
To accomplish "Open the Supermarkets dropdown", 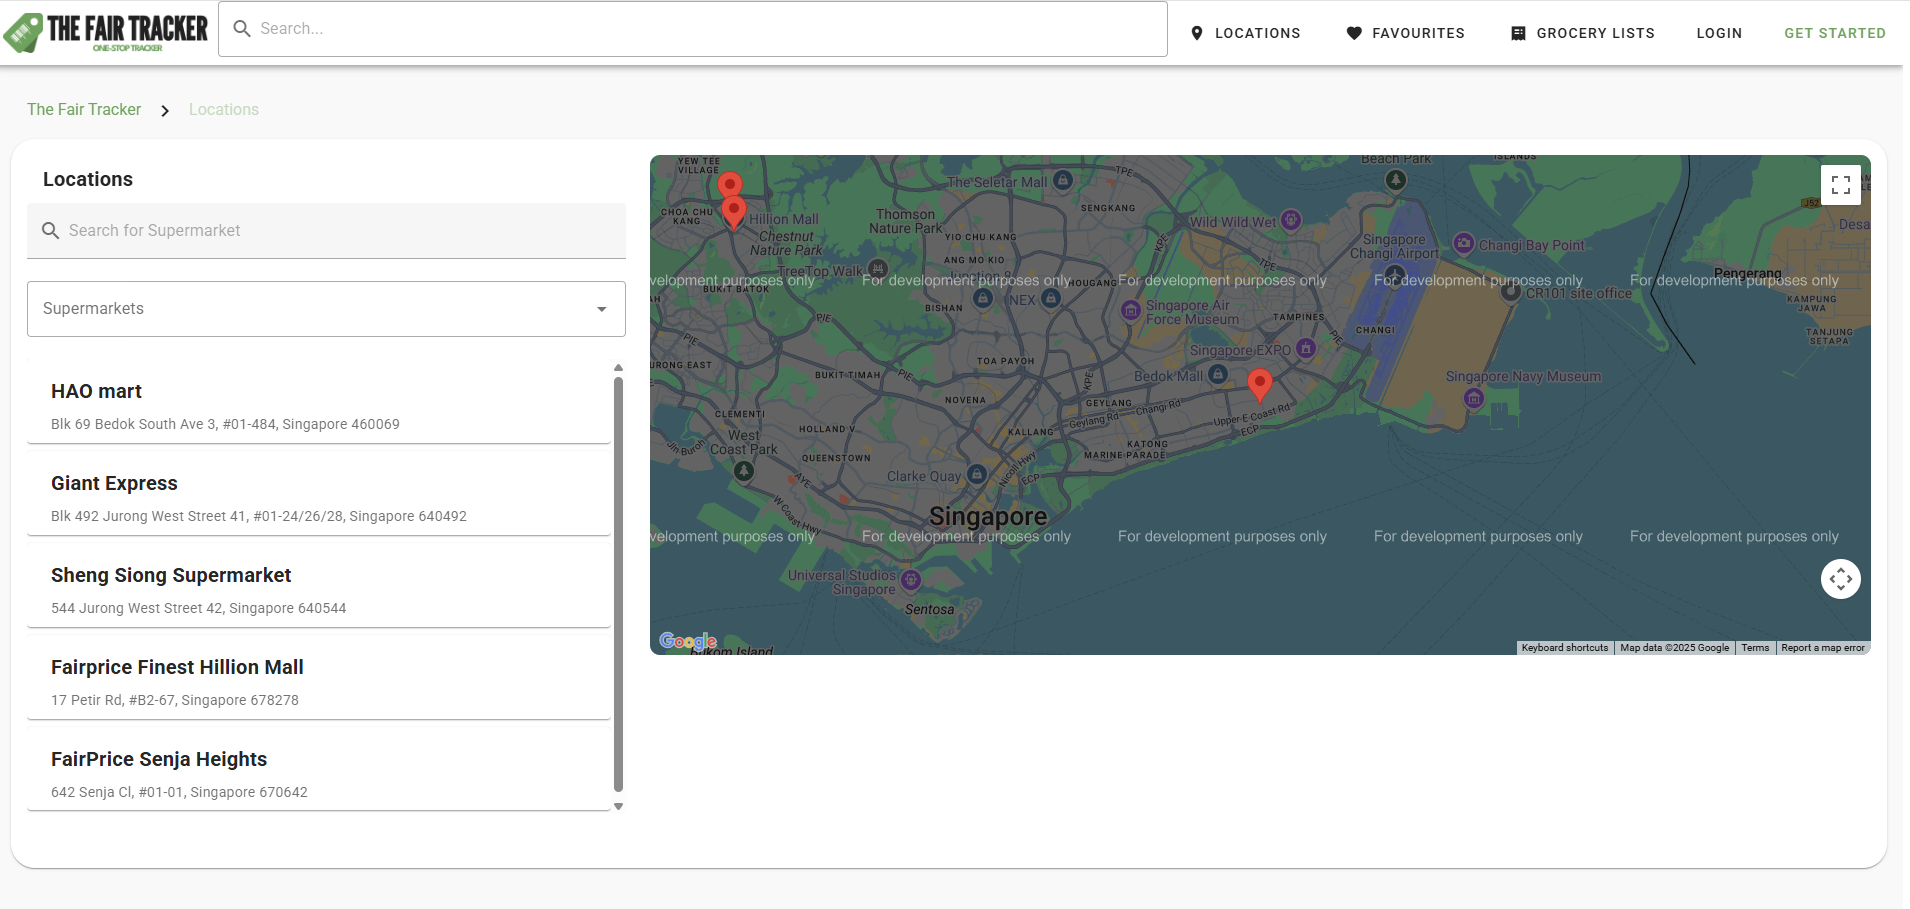I will 326,309.
